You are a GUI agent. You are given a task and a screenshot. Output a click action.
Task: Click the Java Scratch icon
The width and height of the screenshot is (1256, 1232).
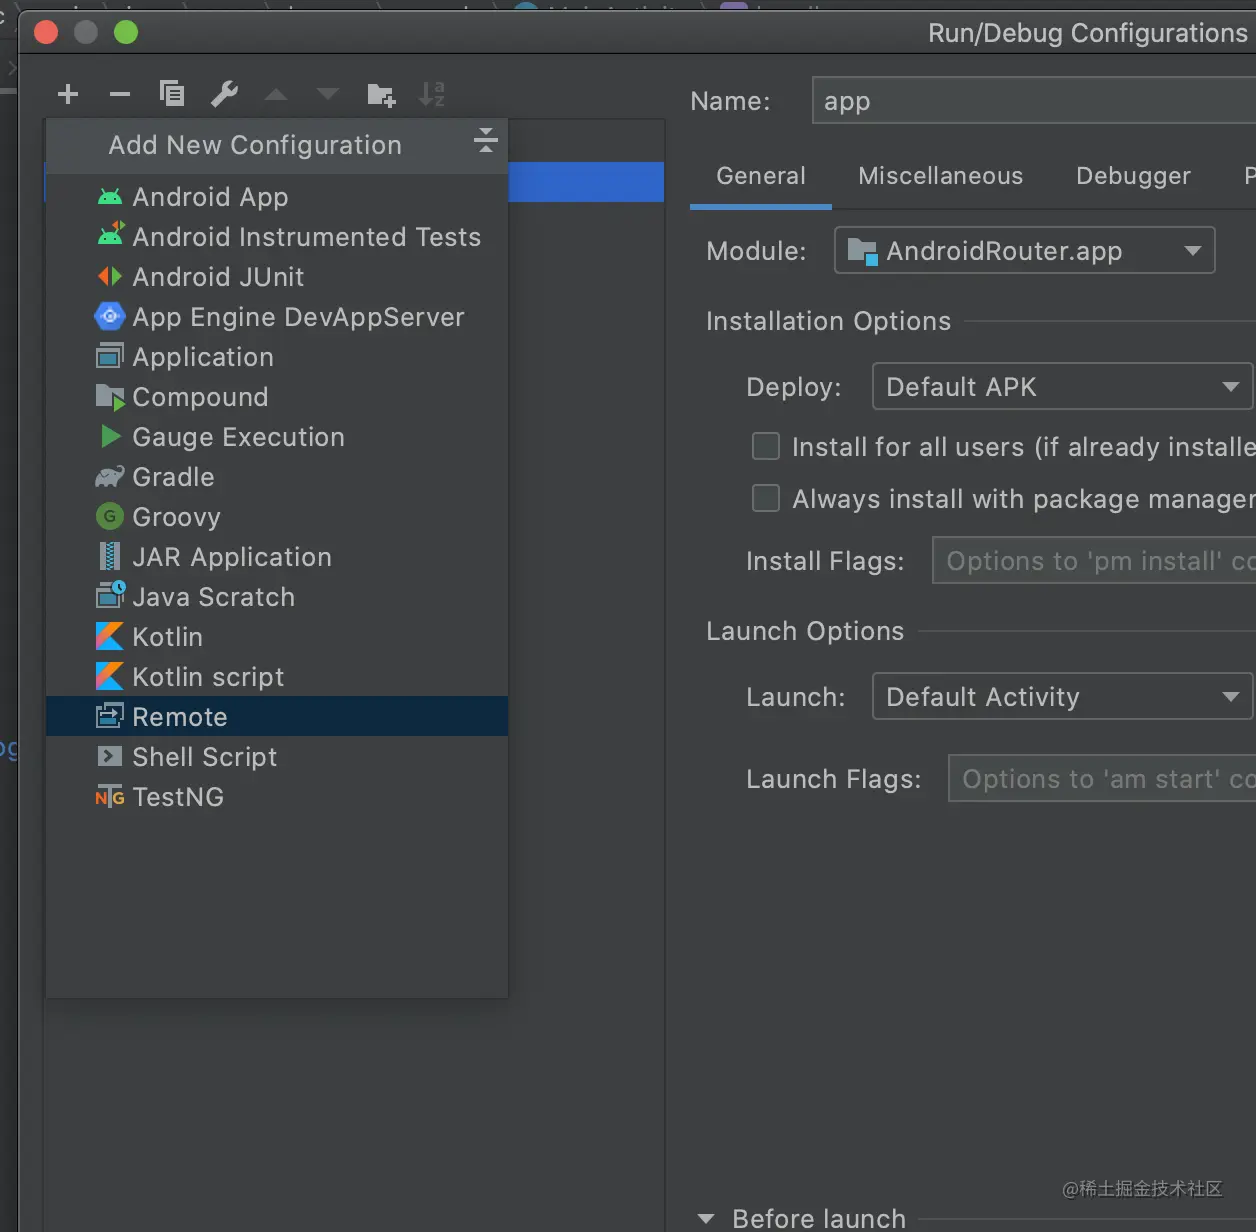[110, 595]
